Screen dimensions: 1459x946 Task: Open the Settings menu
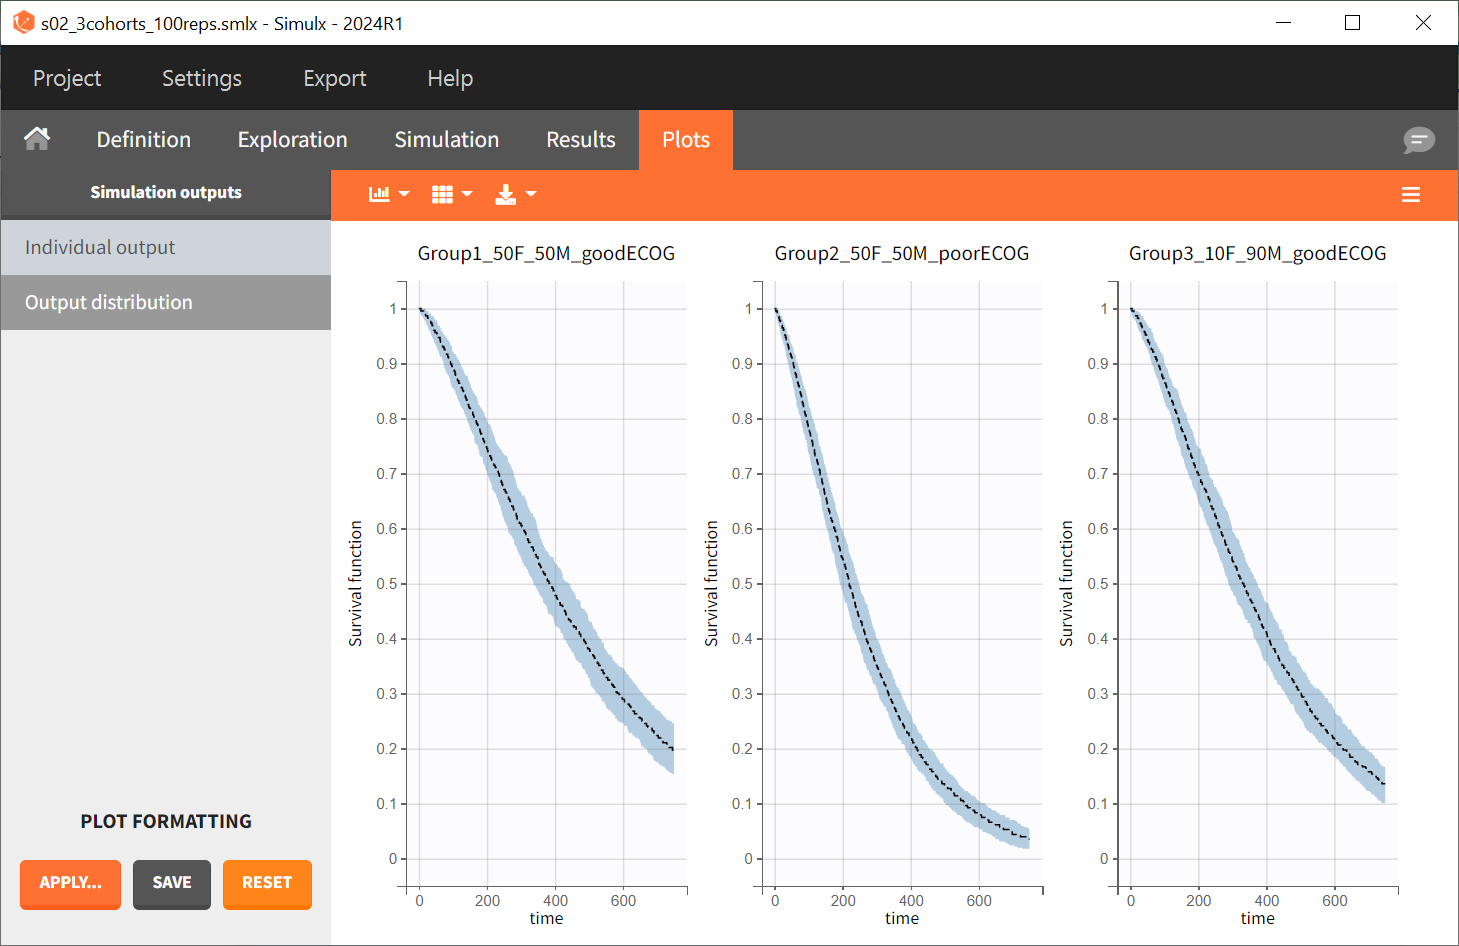pos(202,78)
